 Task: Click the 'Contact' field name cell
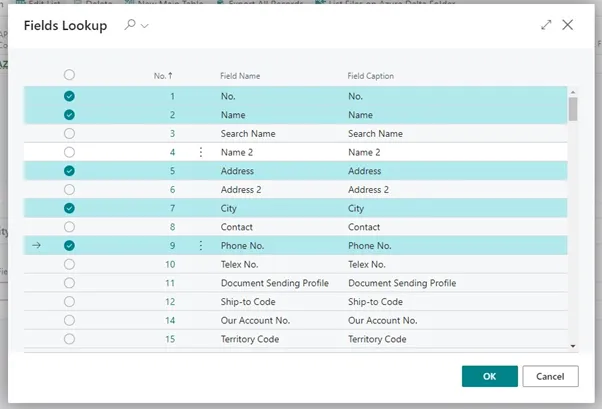click(x=236, y=227)
